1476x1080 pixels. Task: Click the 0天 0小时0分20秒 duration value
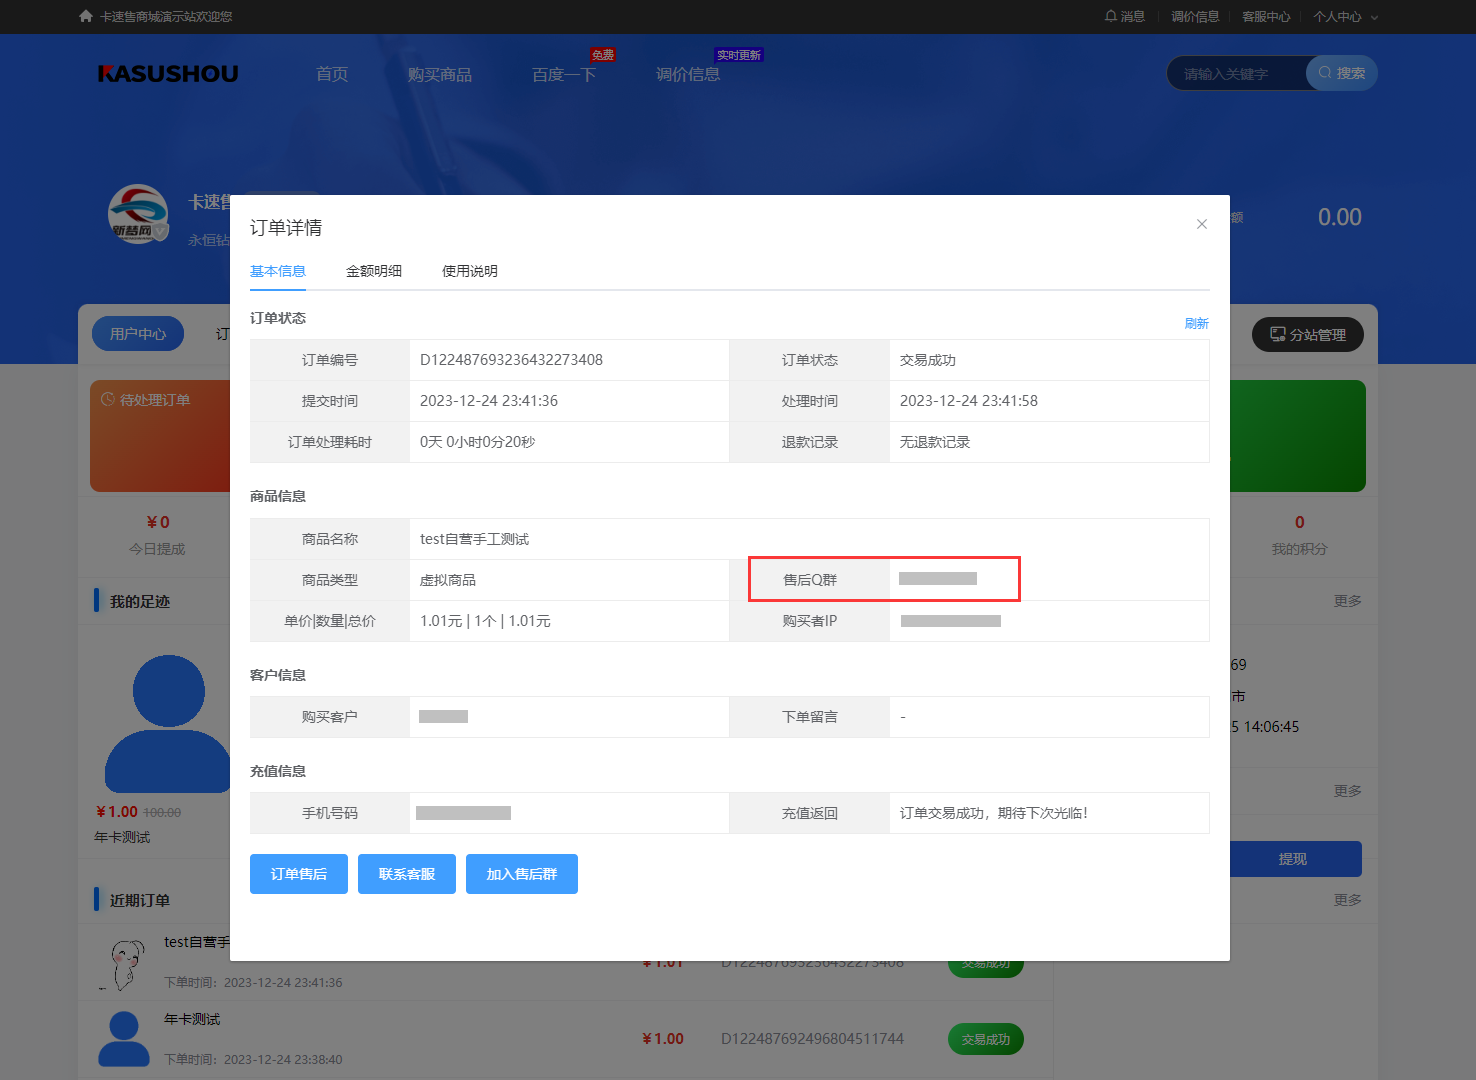click(x=477, y=442)
